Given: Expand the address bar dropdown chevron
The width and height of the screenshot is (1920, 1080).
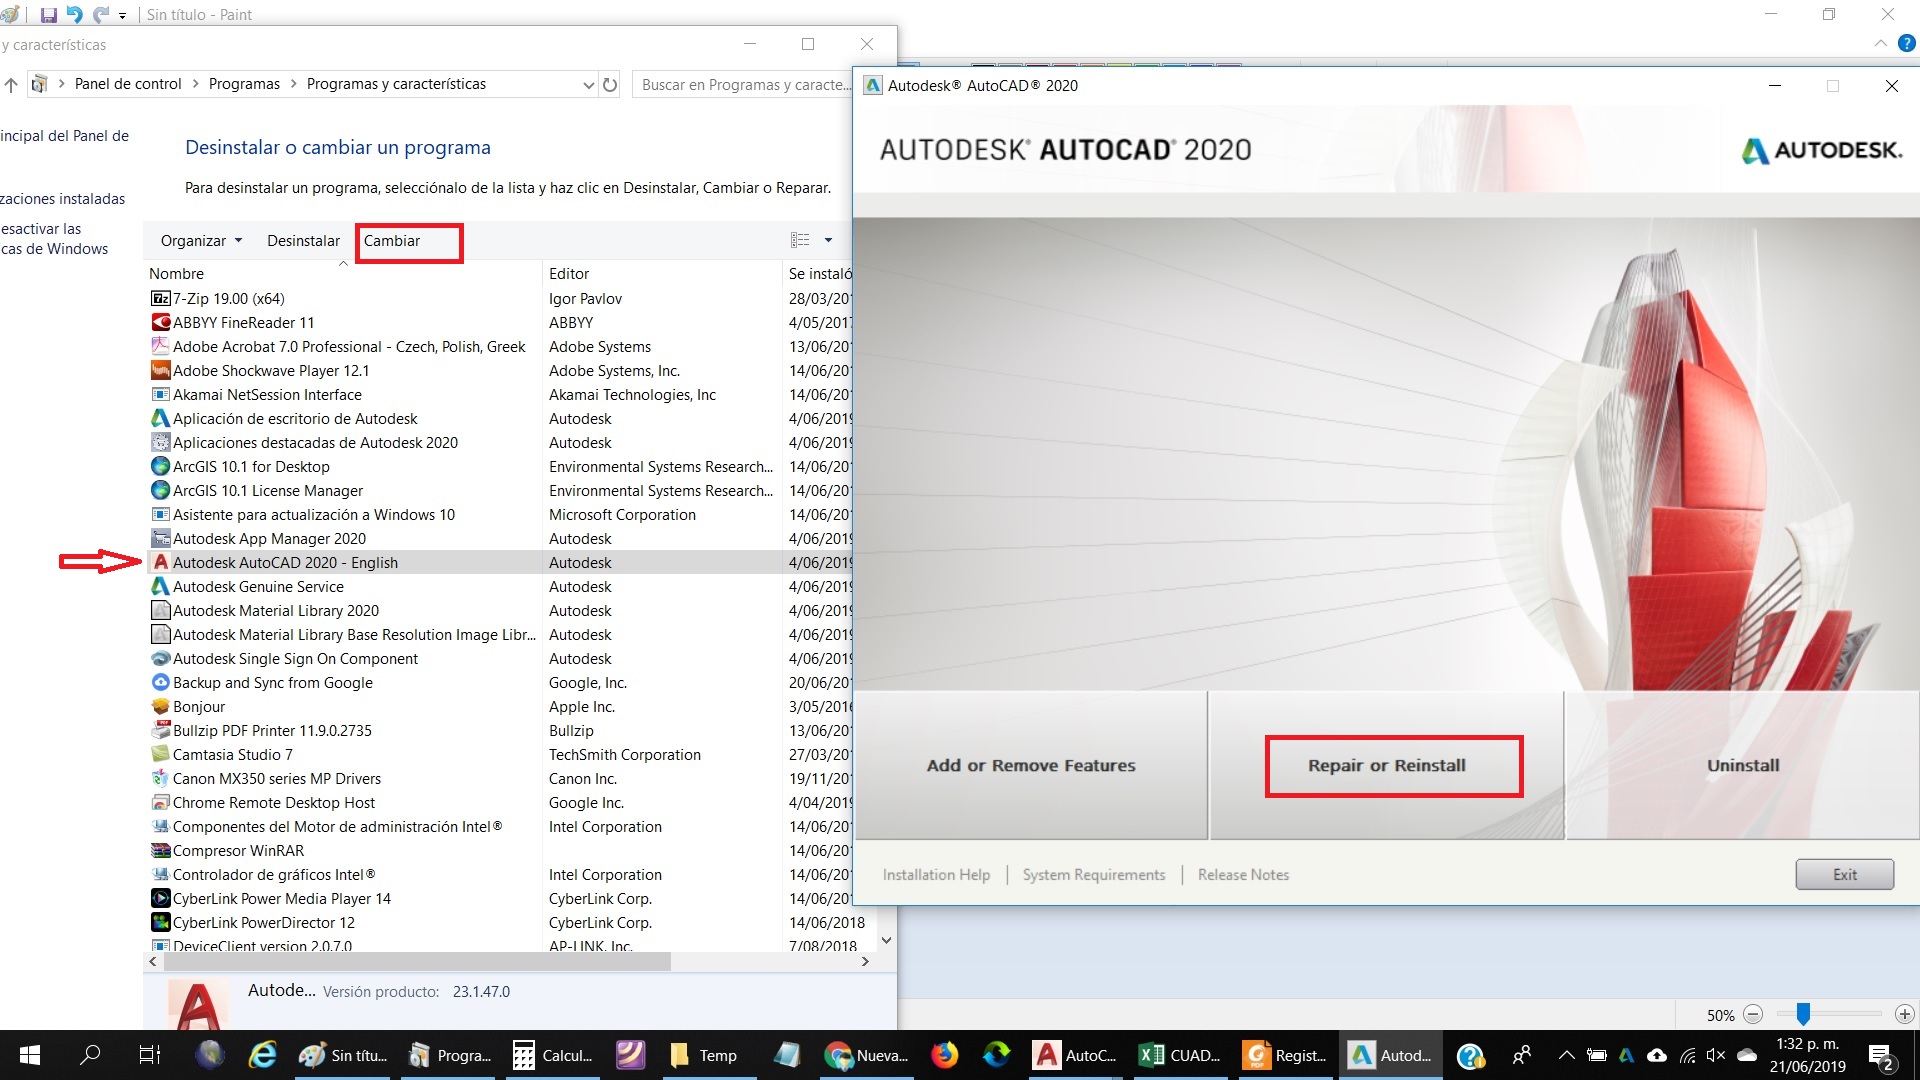Looking at the screenshot, I should click(588, 85).
